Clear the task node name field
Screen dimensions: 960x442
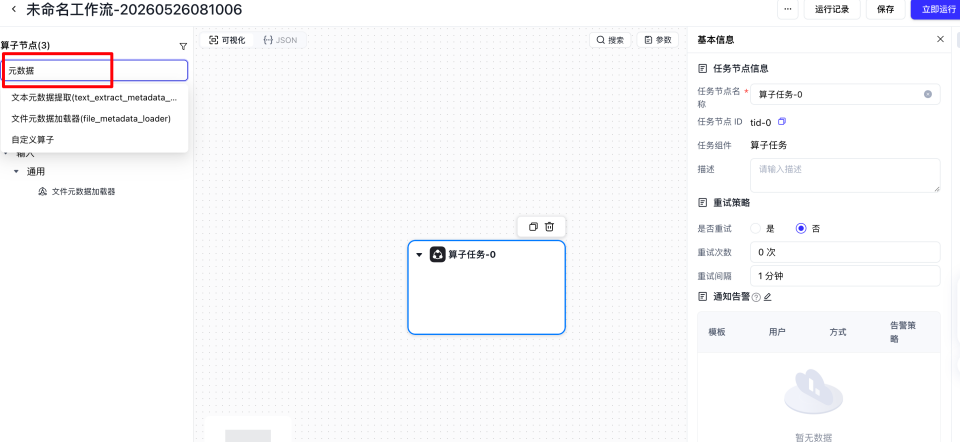tap(928, 94)
